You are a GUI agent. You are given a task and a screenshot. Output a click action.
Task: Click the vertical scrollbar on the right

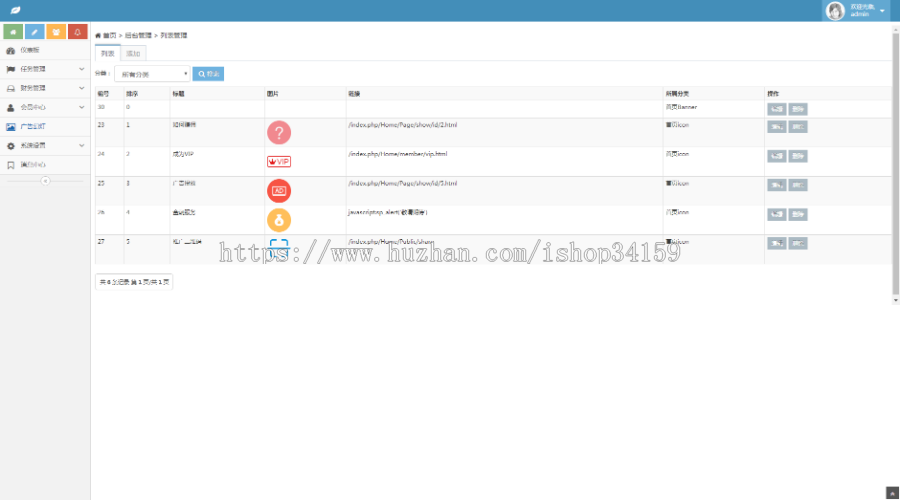click(x=895, y=164)
